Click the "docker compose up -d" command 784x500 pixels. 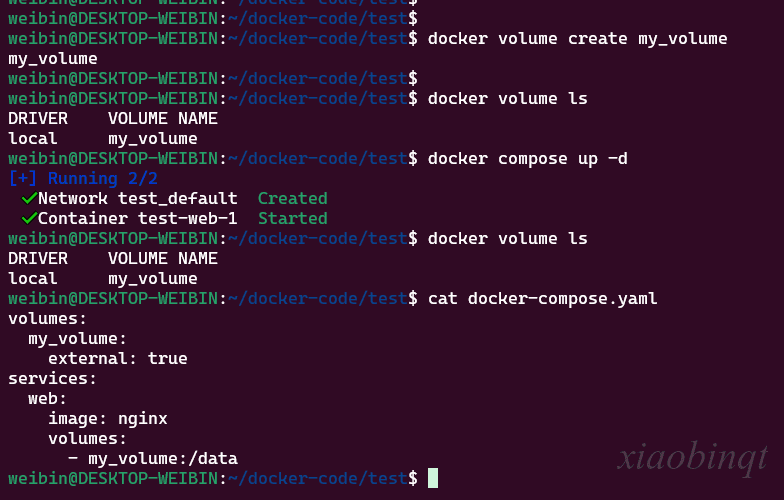[527, 159]
